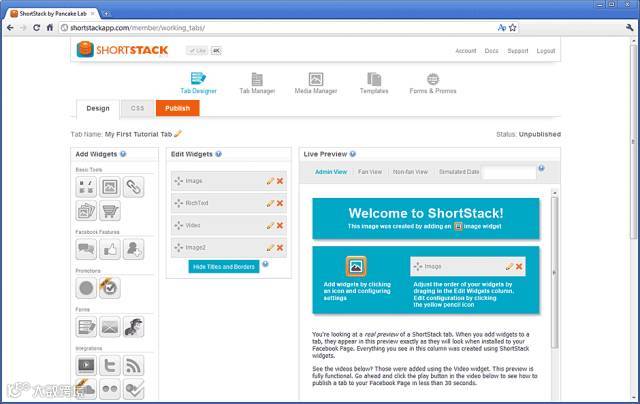The height and width of the screenshot is (404, 640).
Task: Click the ShortStack logo
Action: [x=122, y=50]
